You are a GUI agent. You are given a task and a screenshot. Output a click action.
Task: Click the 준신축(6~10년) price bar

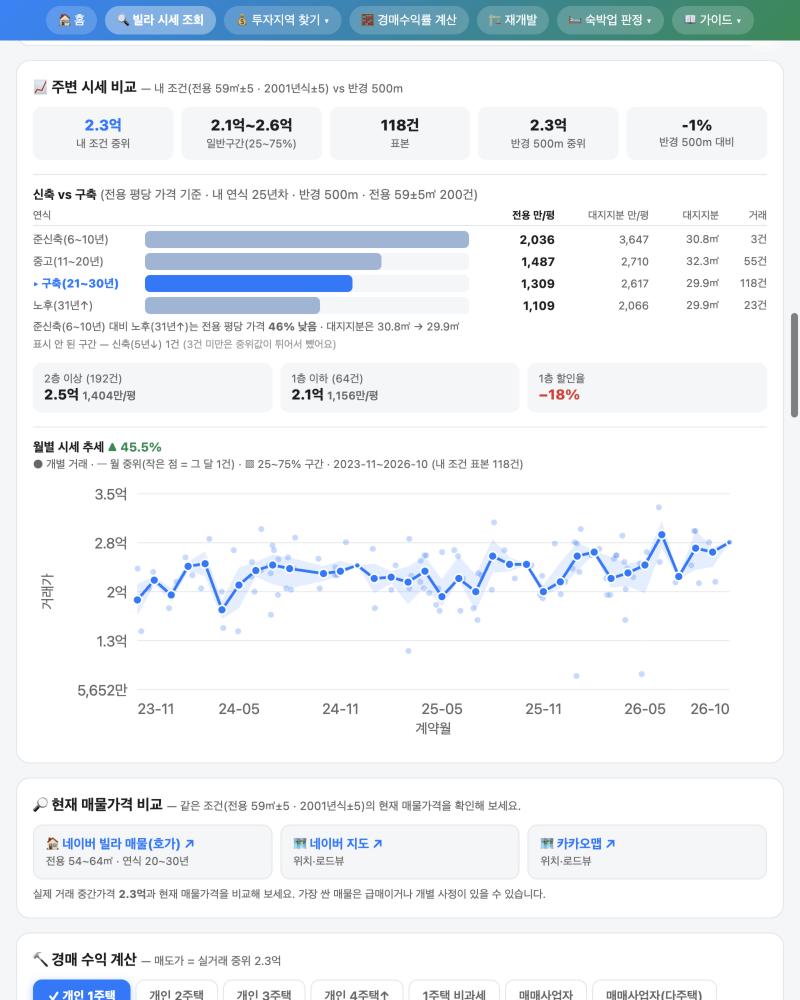(x=307, y=239)
